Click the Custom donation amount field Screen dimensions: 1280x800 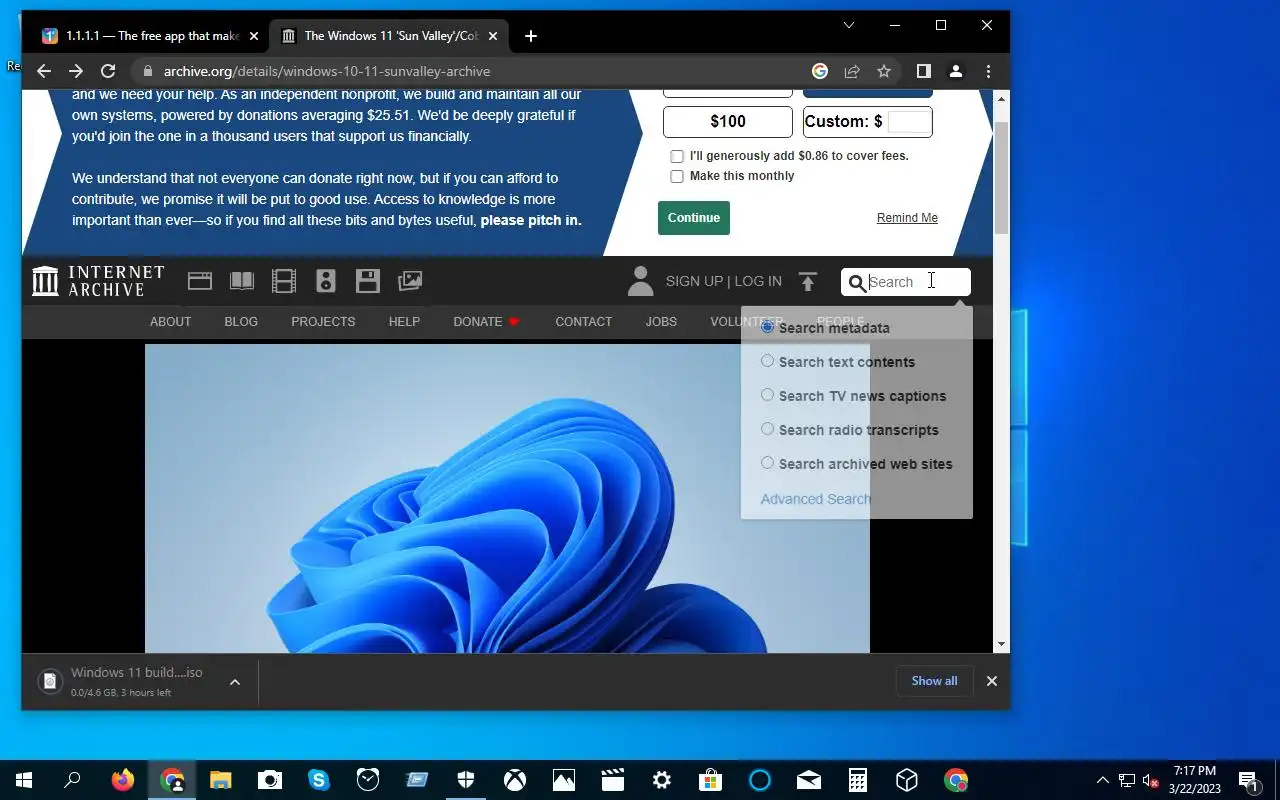[x=908, y=121]
